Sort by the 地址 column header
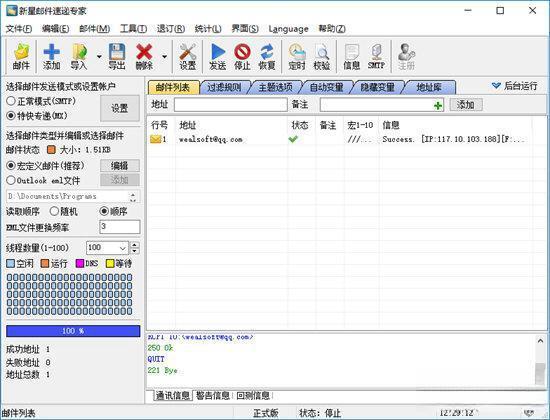The image size is (550, 420). [x=188, y=125]
